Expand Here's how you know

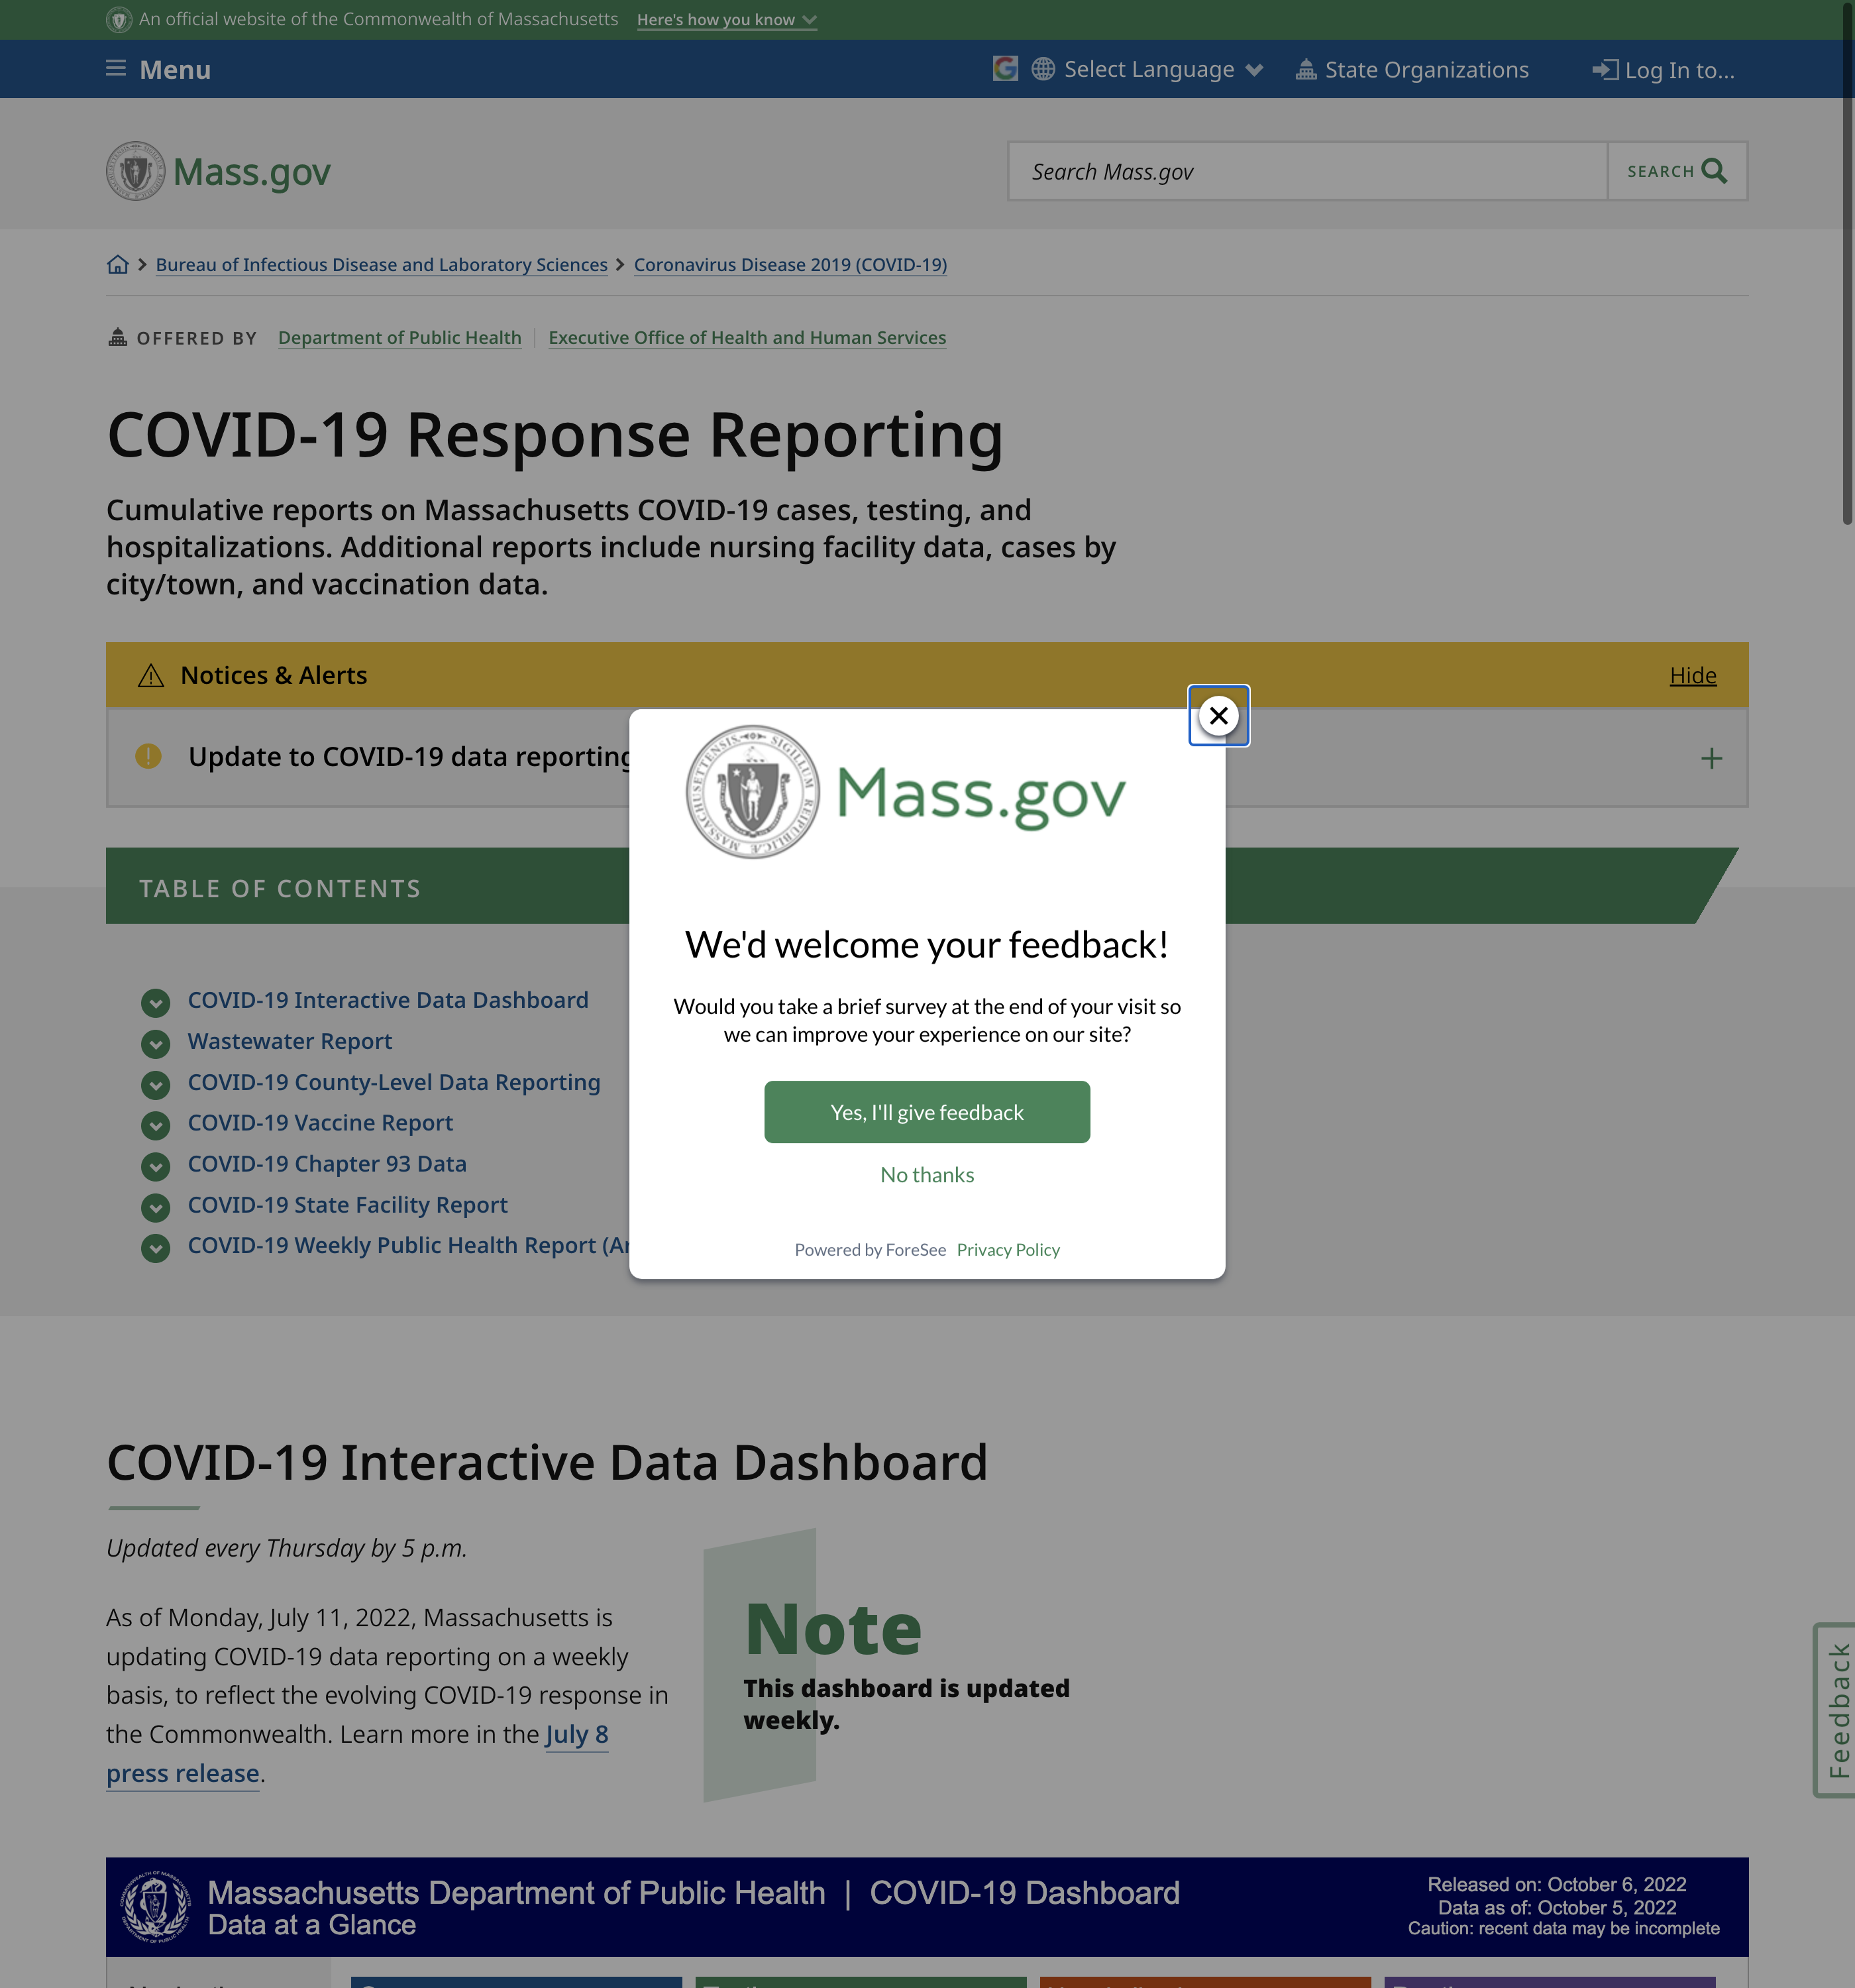pos(726,19)
